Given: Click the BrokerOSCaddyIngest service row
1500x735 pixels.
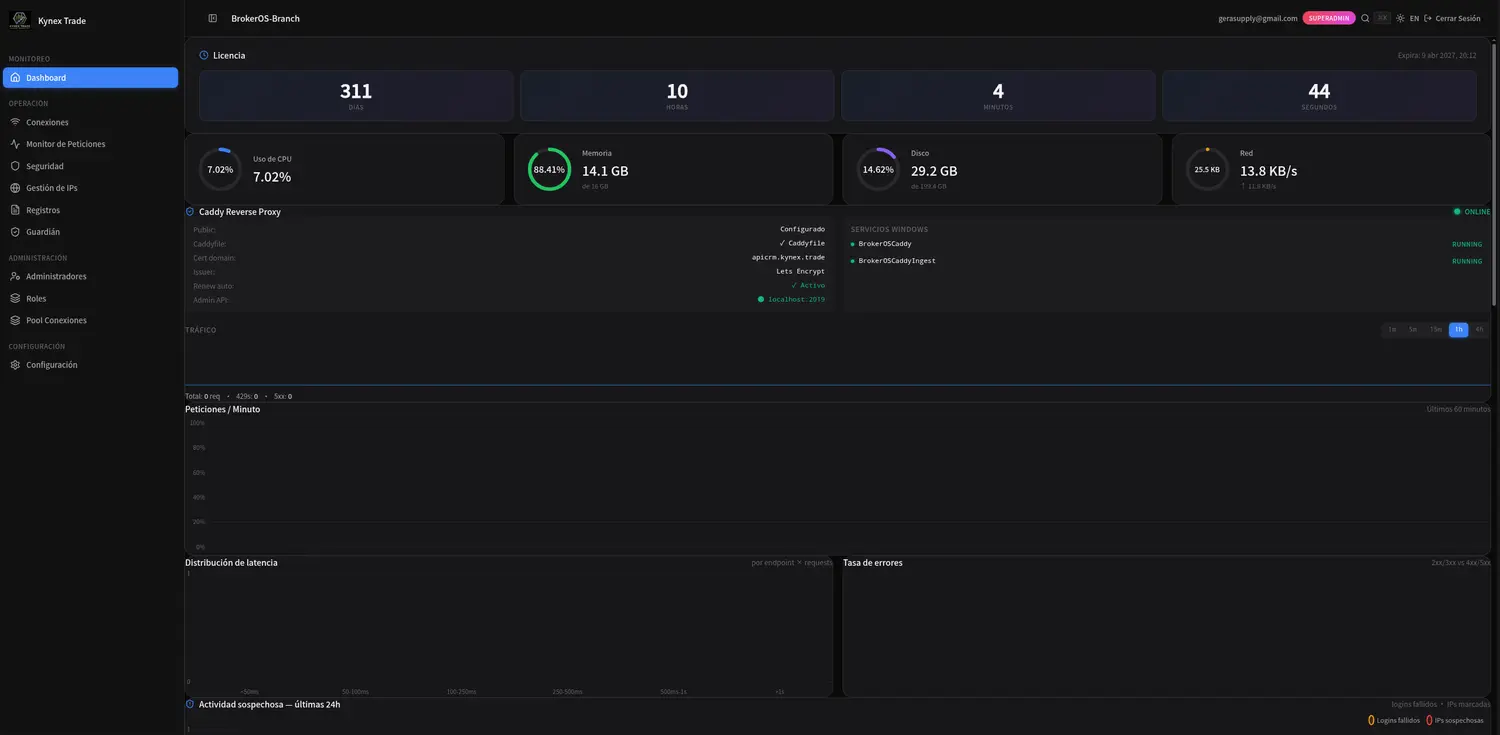Looking at the screenshot, I should coord(1166,261).
